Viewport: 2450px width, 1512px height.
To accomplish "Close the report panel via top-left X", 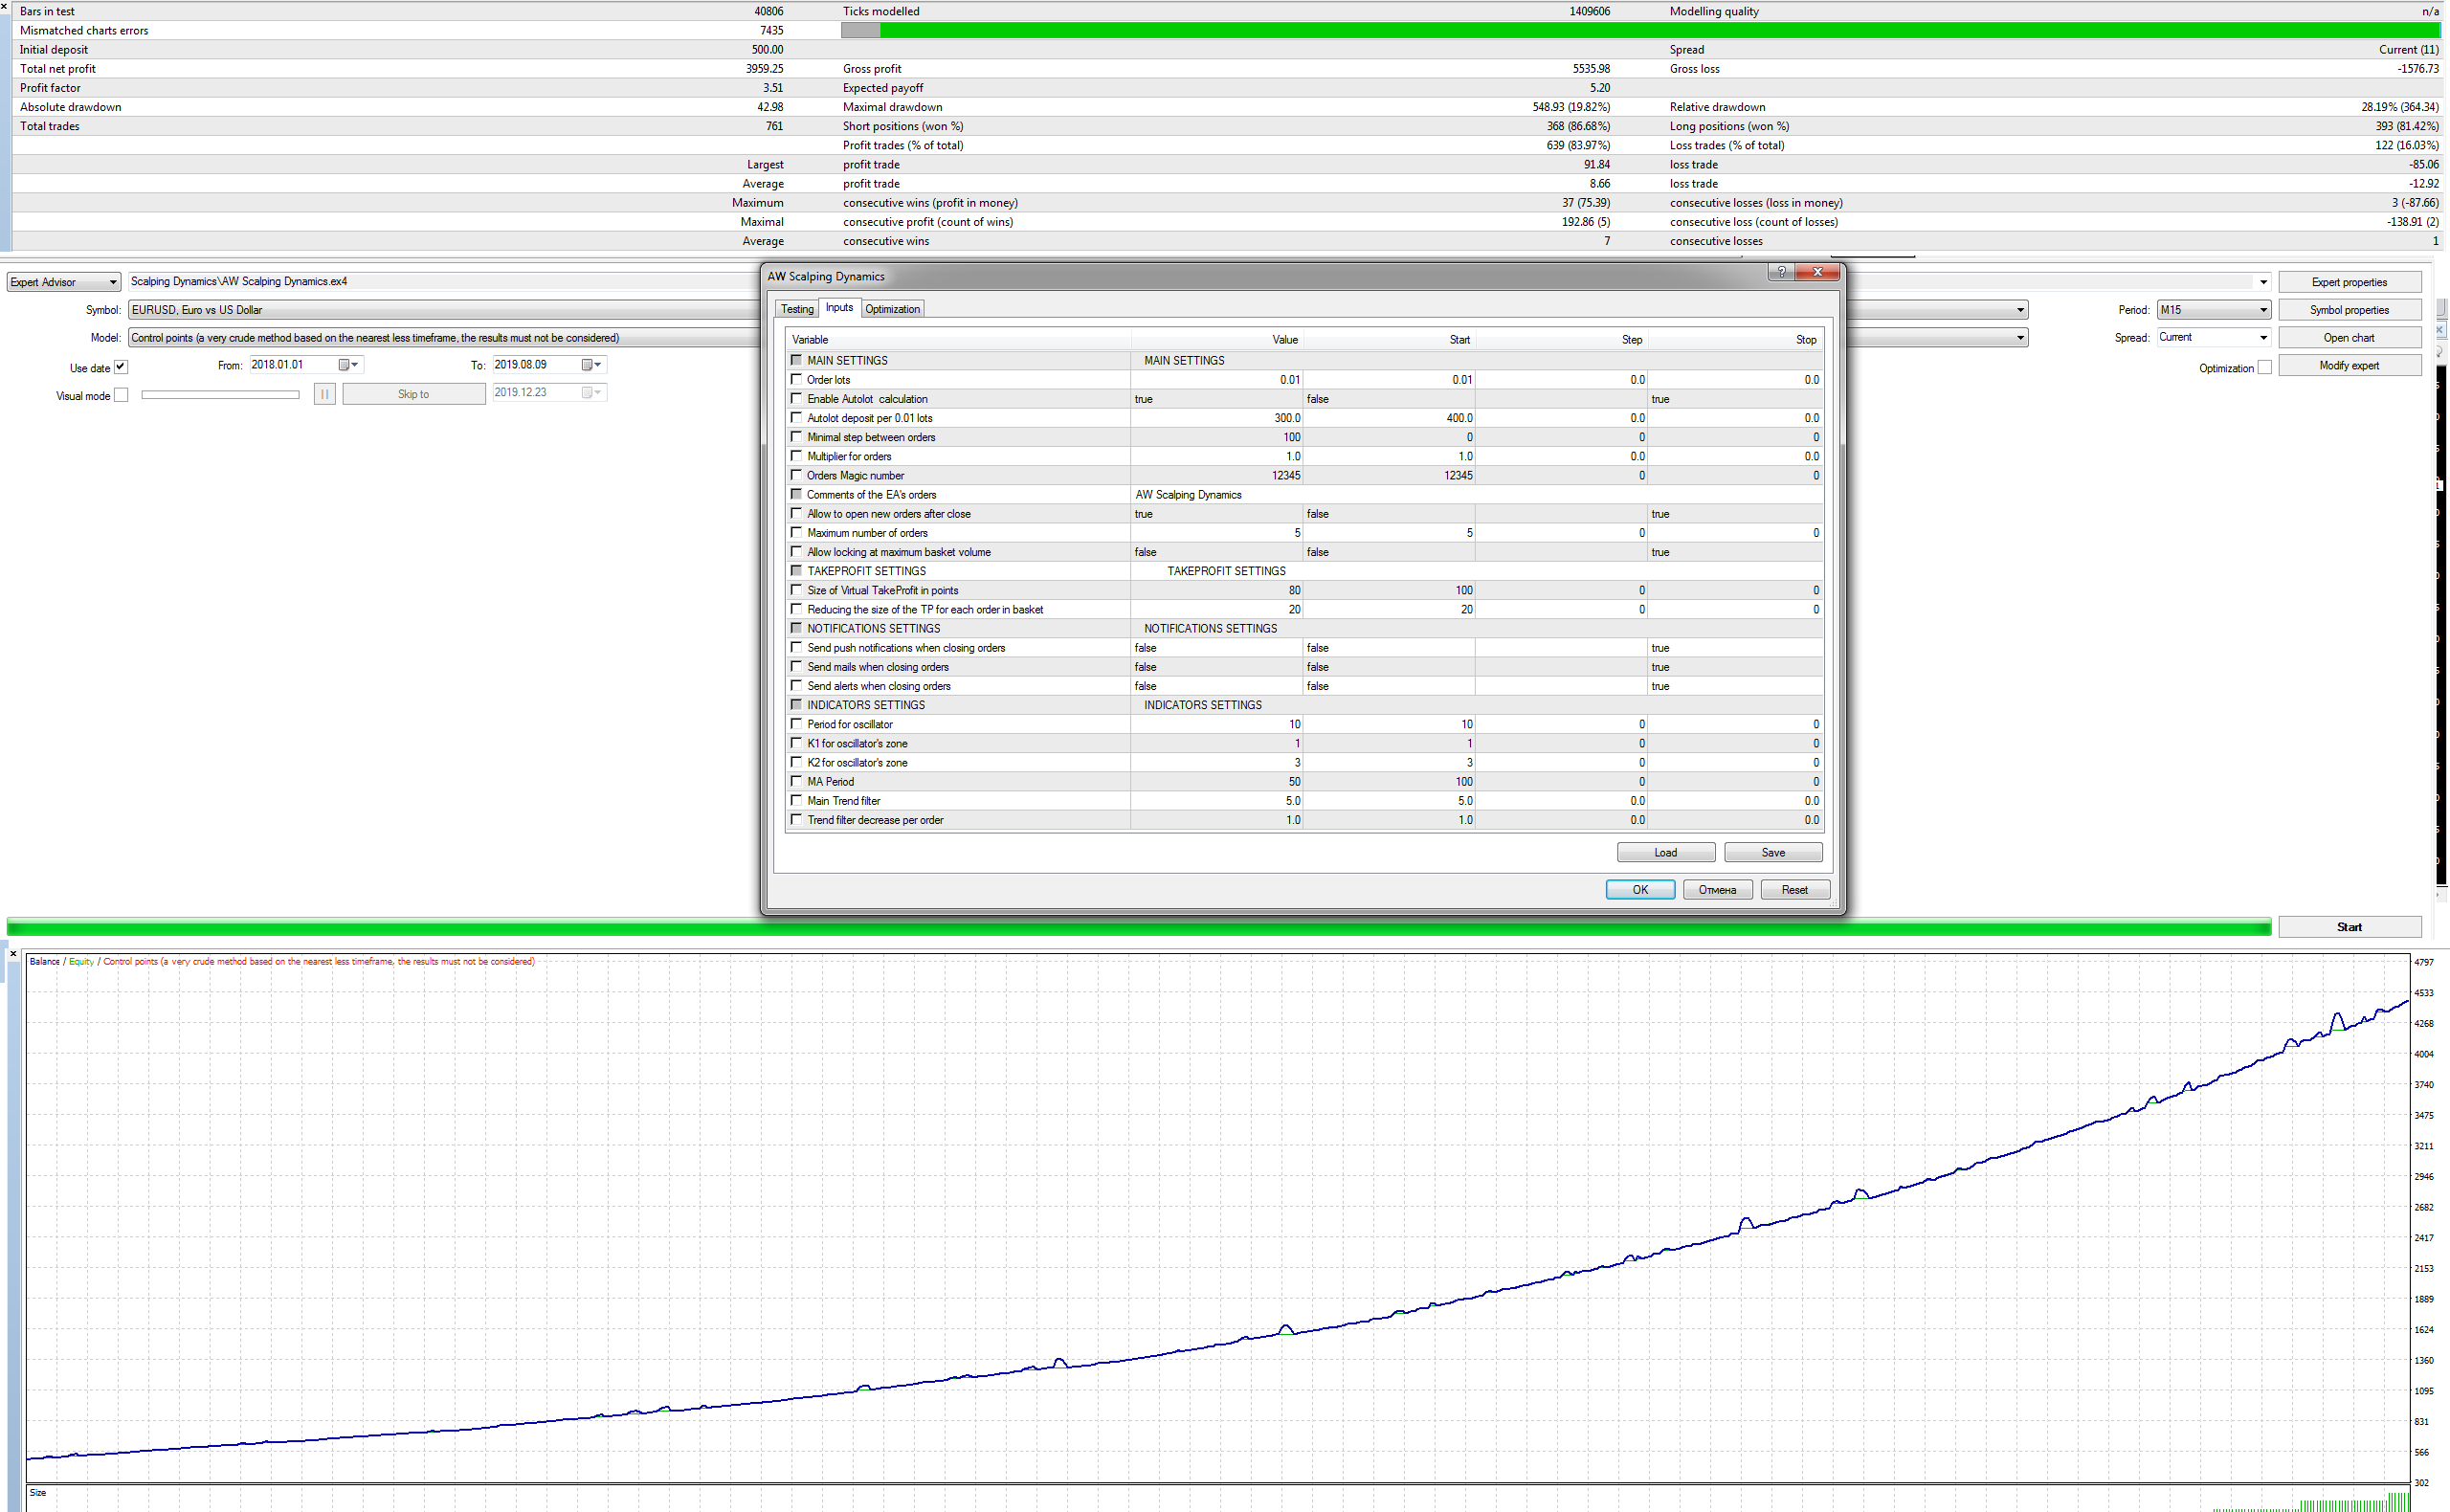I will [x=4, y=6].
